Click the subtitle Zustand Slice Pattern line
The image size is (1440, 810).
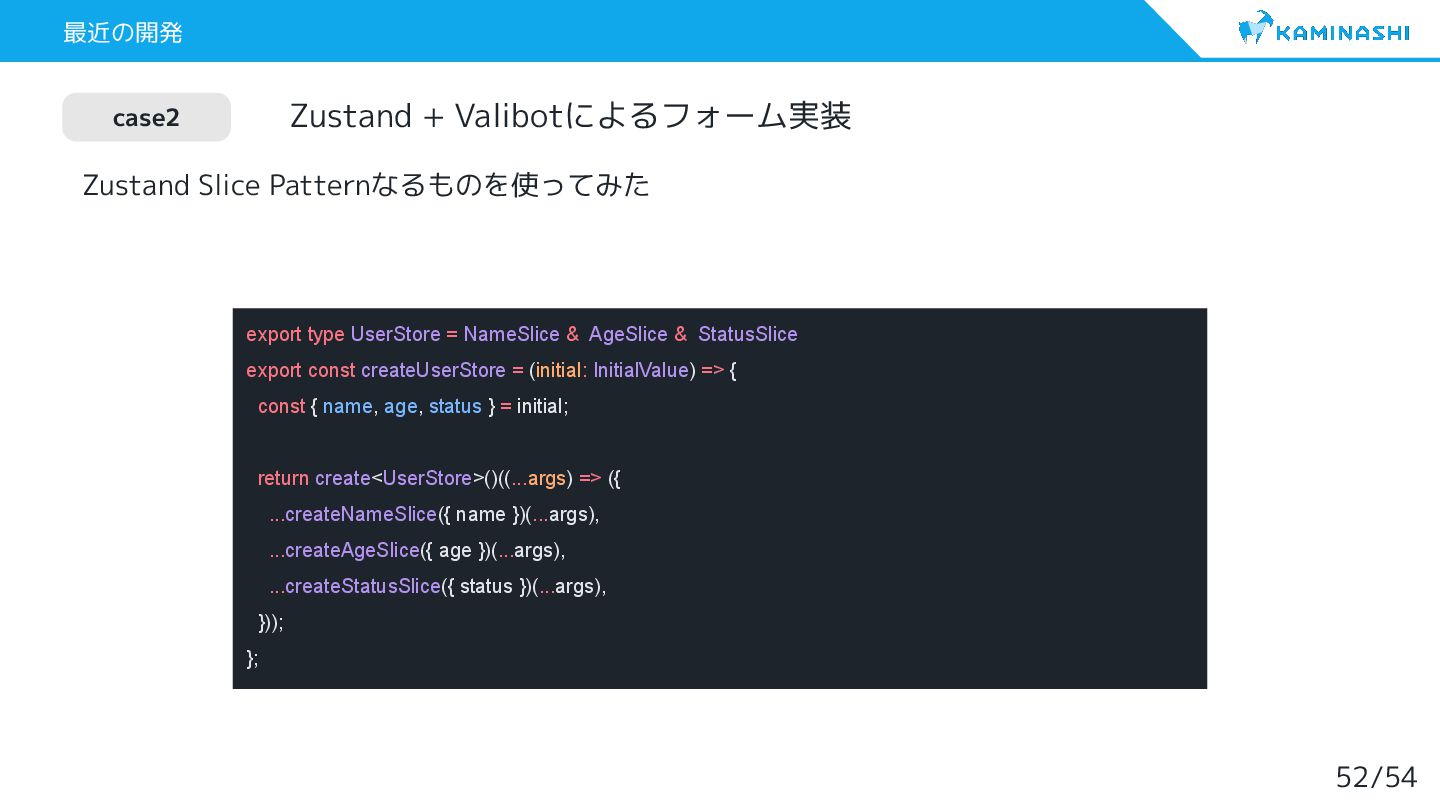coord(366,185)
